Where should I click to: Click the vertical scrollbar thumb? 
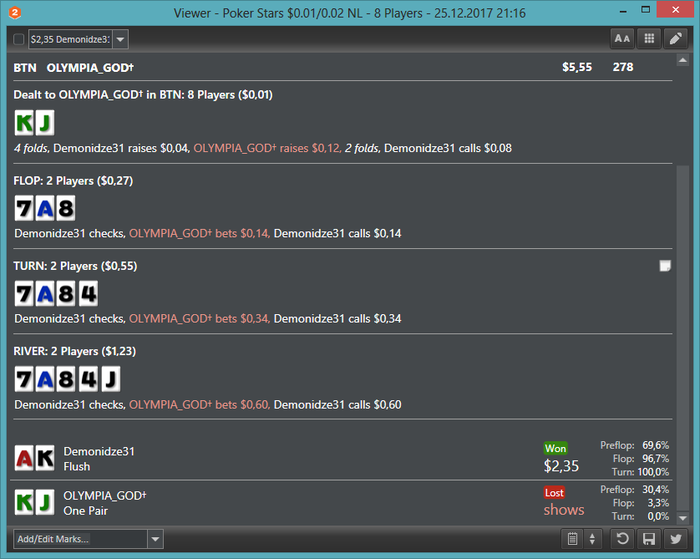coord(682,338)
